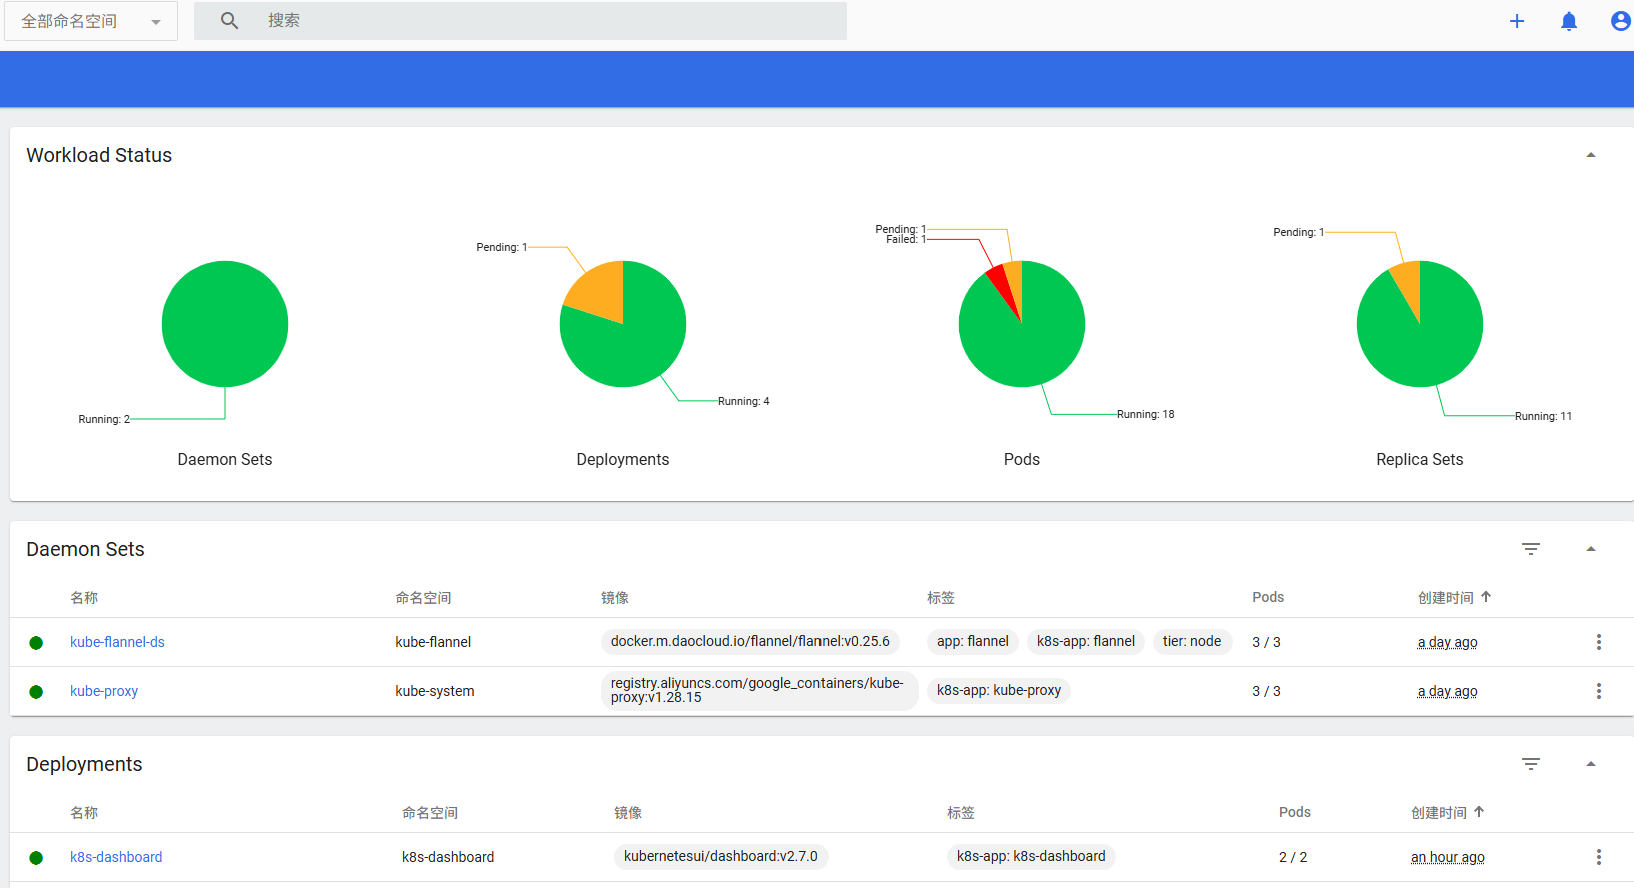Click the 'Running: 2' Daemon Sets label
This screenshot has width=1634, height=888.
point(104,419)
